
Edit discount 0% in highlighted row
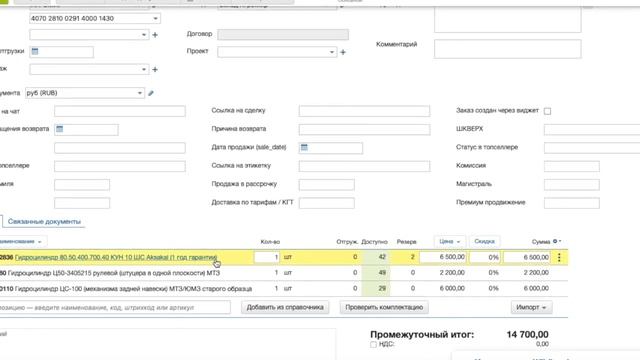pyautogui.click(x=485, y=258)
